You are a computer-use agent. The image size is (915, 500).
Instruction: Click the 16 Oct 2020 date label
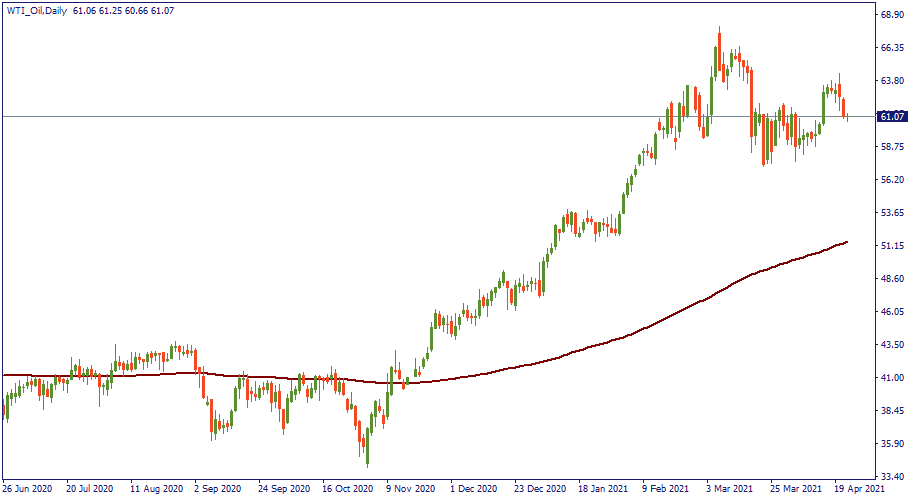click(346, 490)
